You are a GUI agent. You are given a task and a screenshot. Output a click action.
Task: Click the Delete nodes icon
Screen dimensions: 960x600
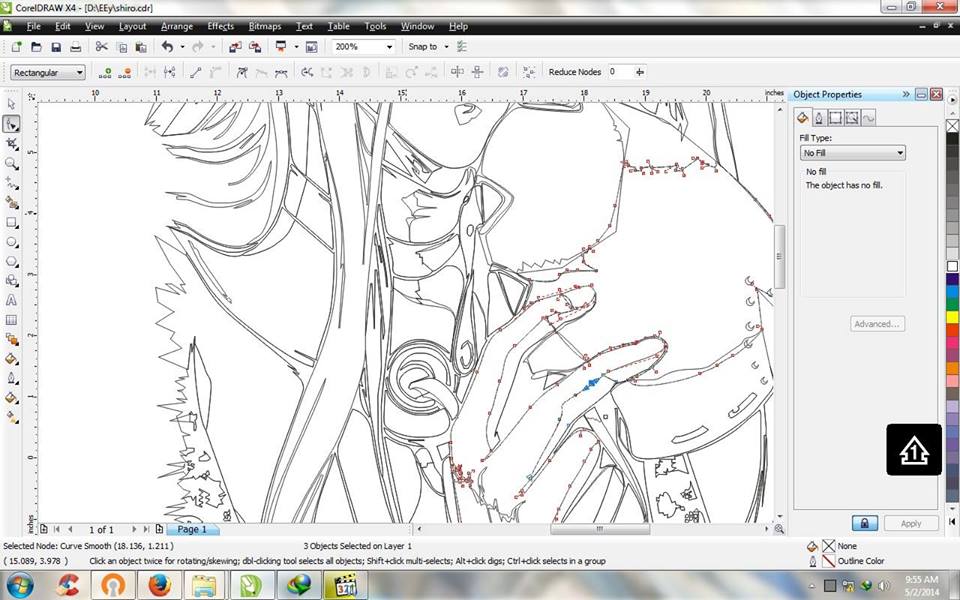(x=125, y=72)
